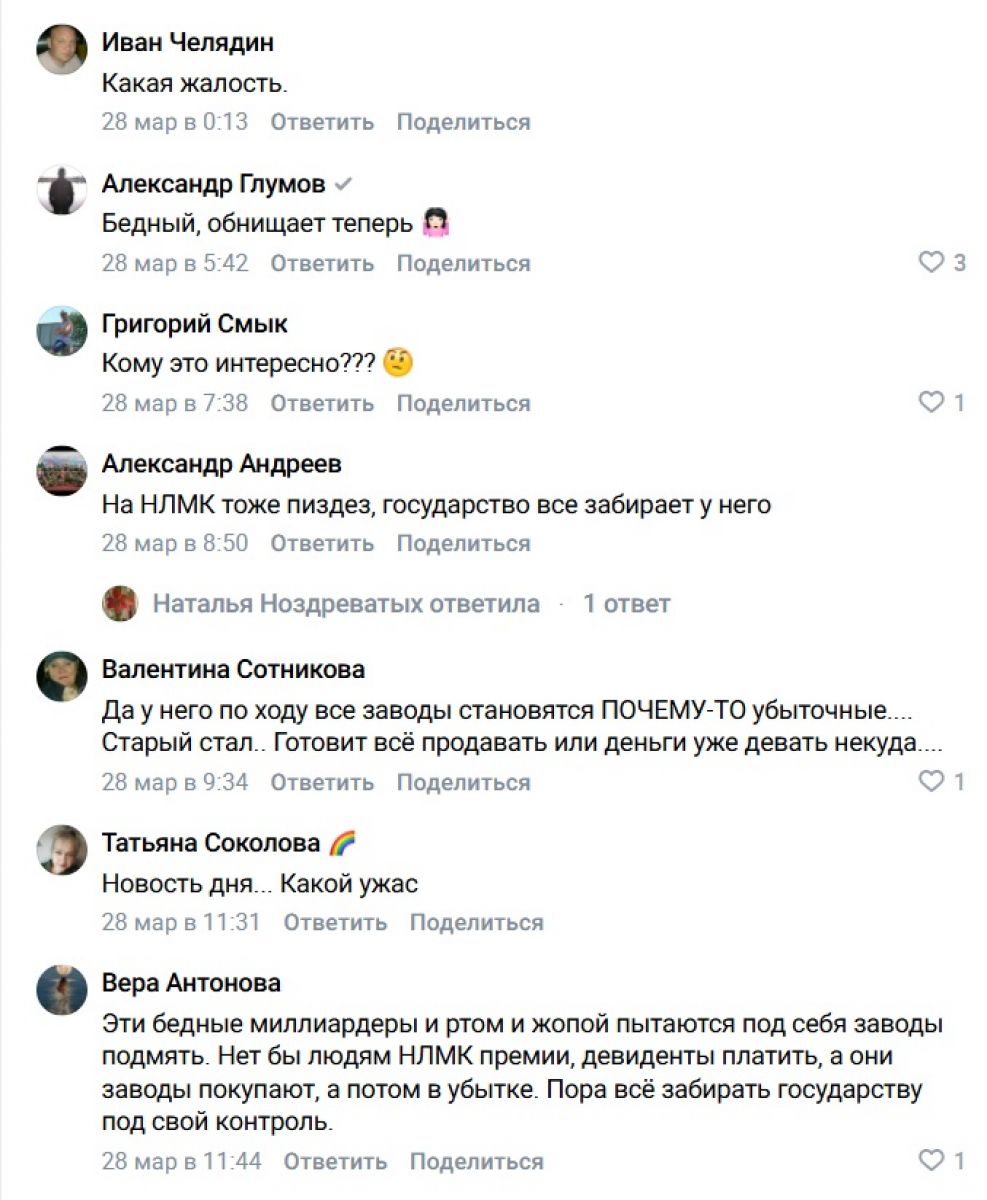Like Вера Антонова's comment with heart
The width and height of the screenshot is (987, 1200).
931,1161
